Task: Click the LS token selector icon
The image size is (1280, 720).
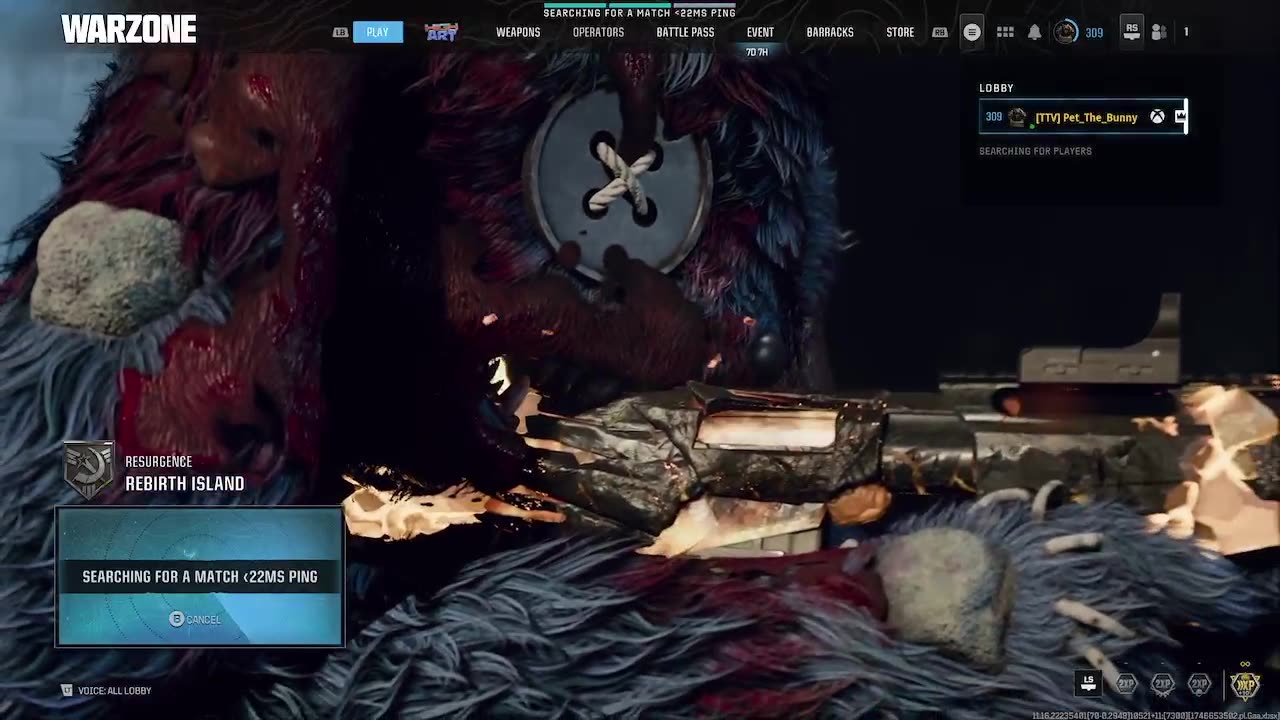Action: coord(1089,683)
